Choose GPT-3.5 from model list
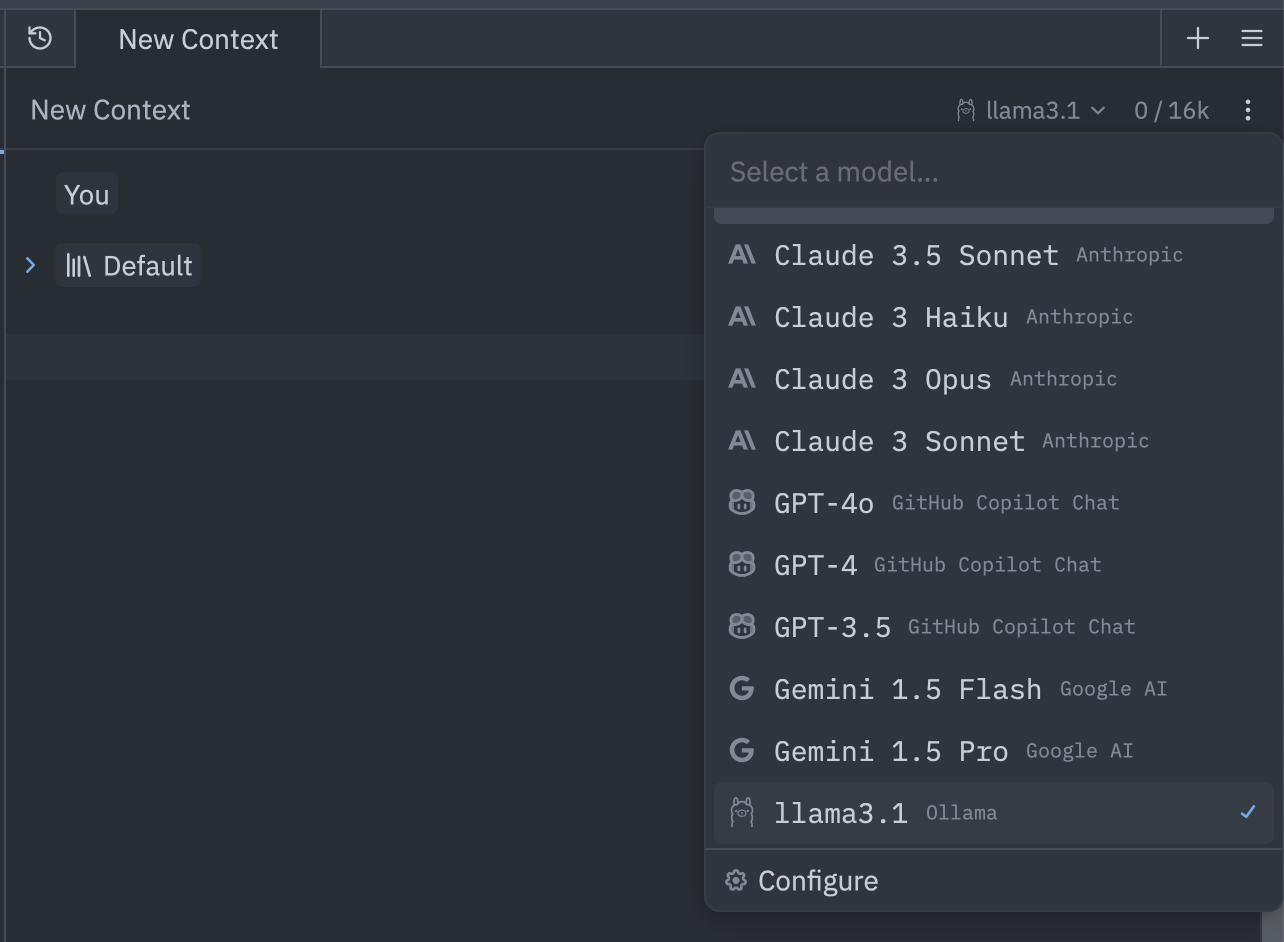 click(994, 627)
